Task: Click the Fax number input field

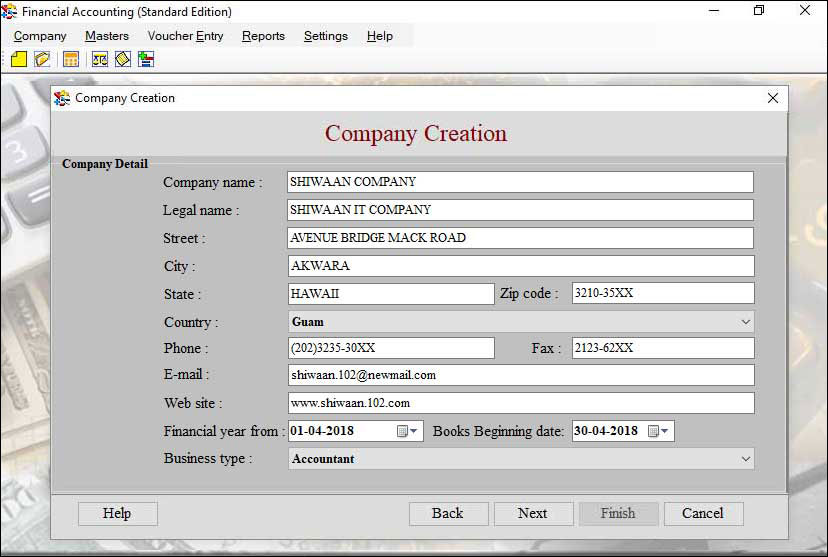Action: pos(663,348)
